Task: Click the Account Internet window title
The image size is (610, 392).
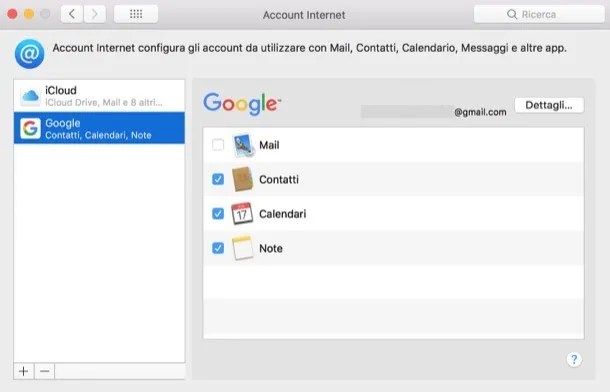Action: [x=304, y=15]
